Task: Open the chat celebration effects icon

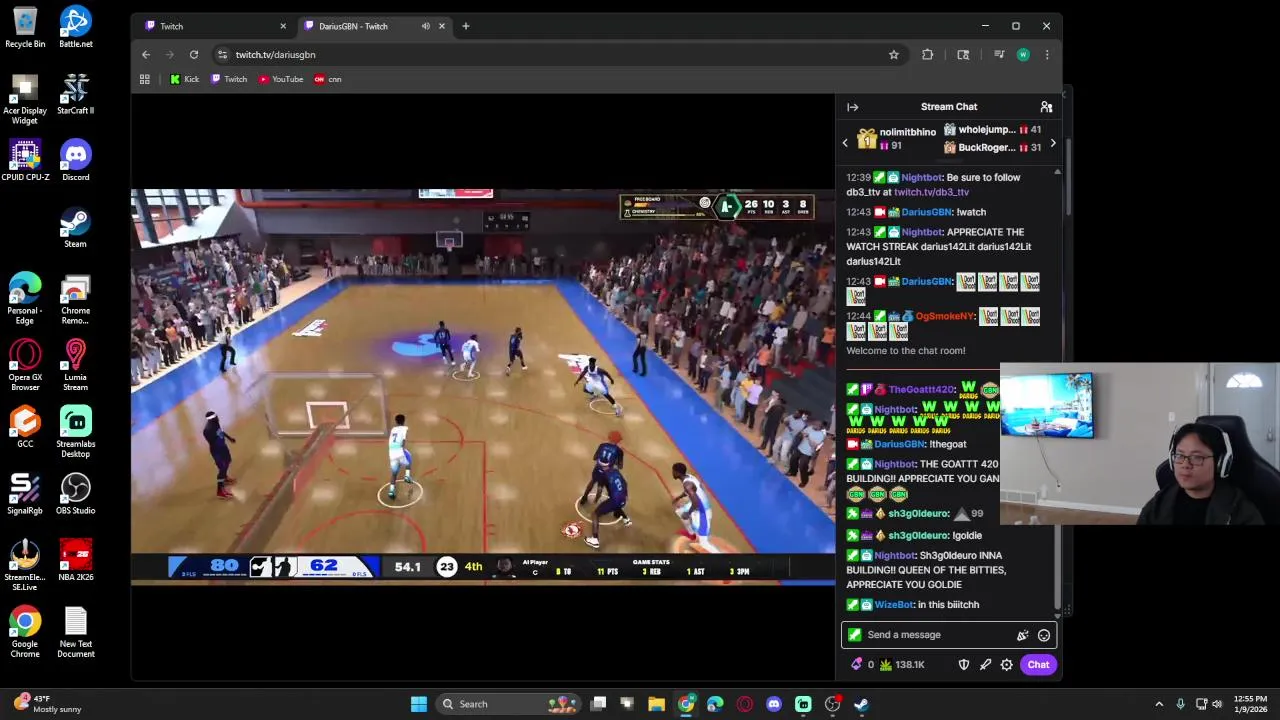Action: (1022, 635)
